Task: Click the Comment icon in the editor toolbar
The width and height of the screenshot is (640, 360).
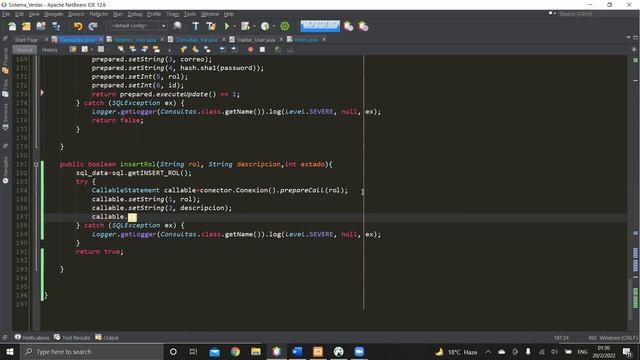Action: [x=278, y=49]
